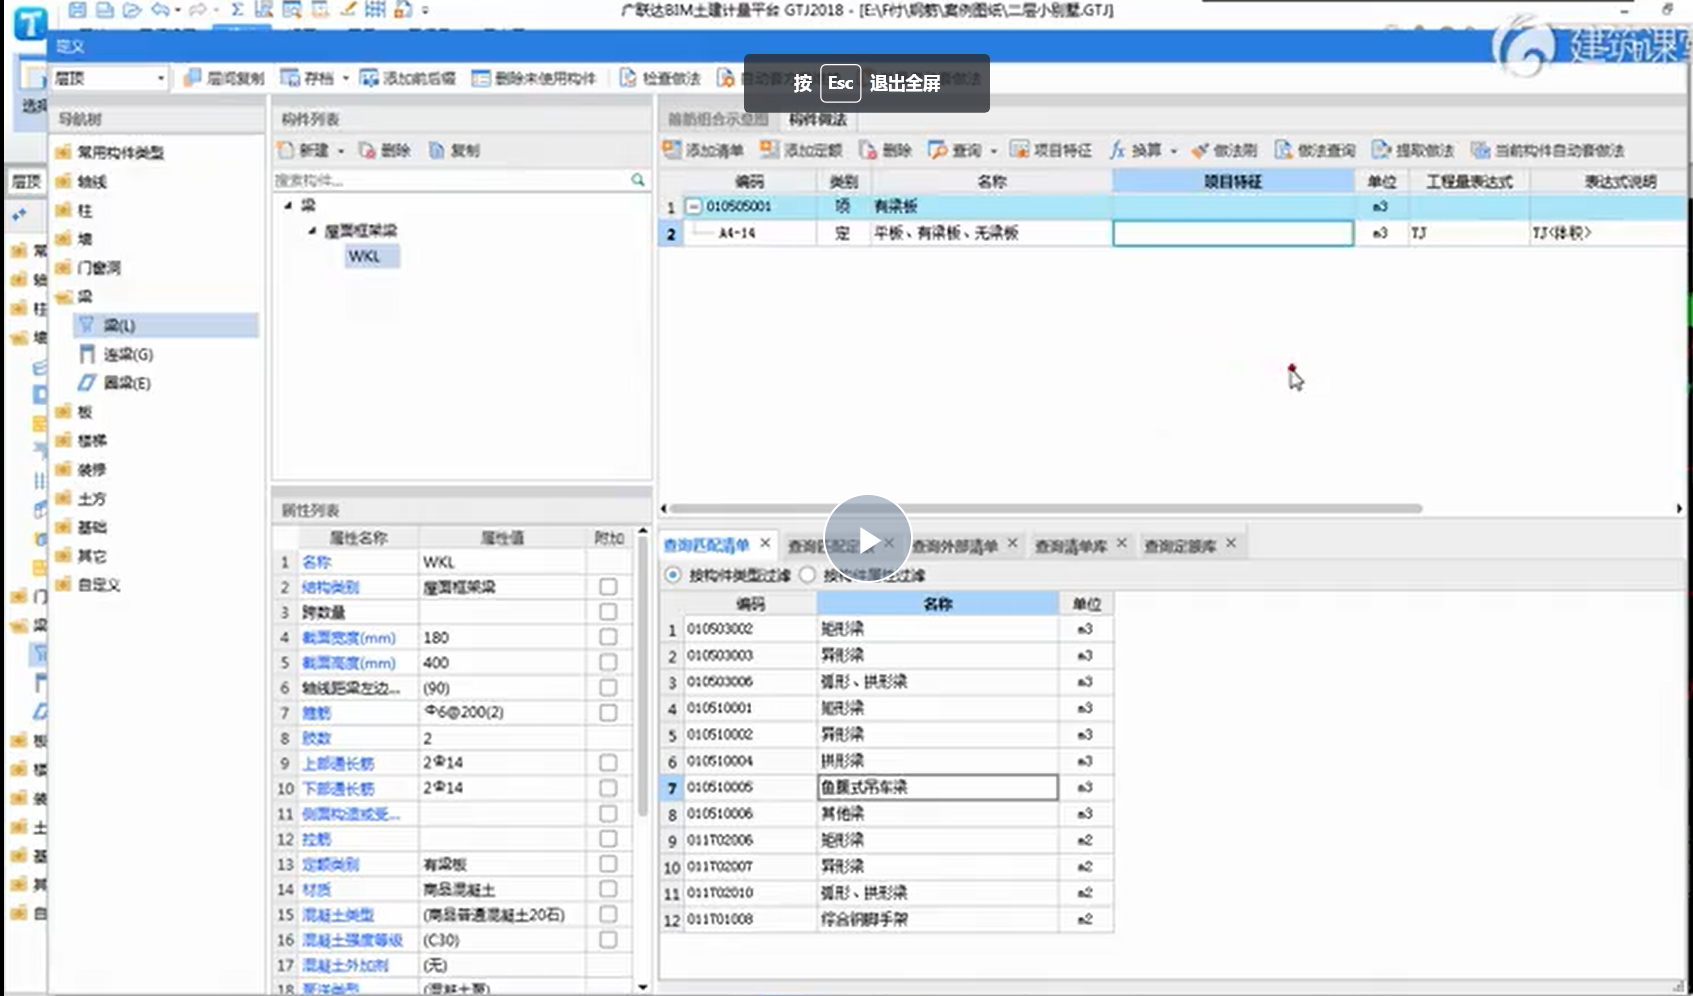Click 删除 in the 构件做法 toolbar
This screenshot has width=1693, height=996.
coord(886,150)
